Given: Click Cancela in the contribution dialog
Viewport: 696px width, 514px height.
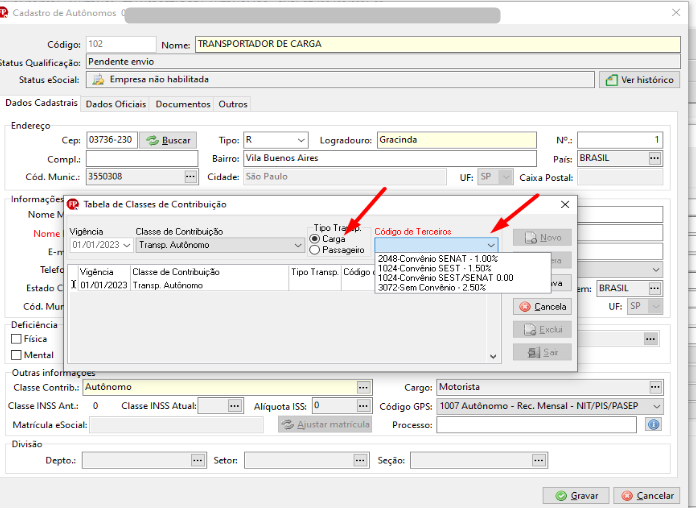Looking at the screenshot, I should [x=542, y=307].
